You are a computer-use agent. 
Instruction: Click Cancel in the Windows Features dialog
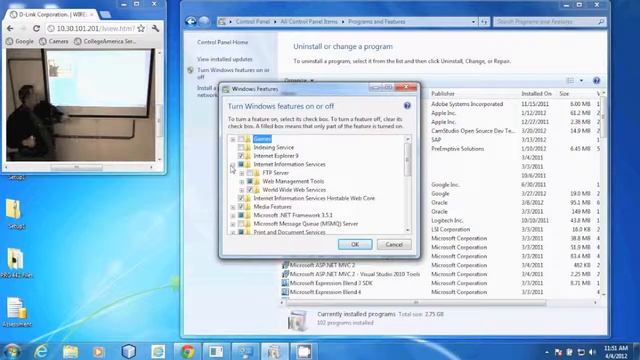pyautogui.click(x=394, y=244)
